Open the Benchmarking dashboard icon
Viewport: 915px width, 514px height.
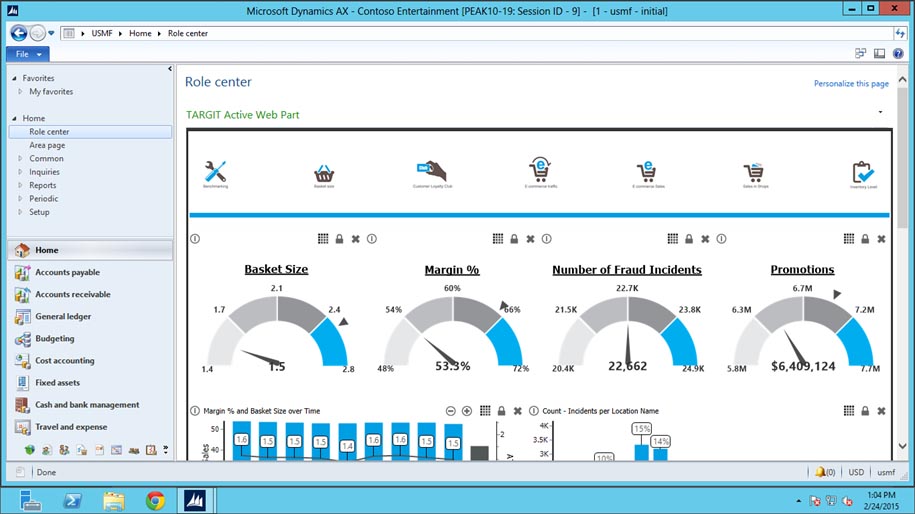215,171
